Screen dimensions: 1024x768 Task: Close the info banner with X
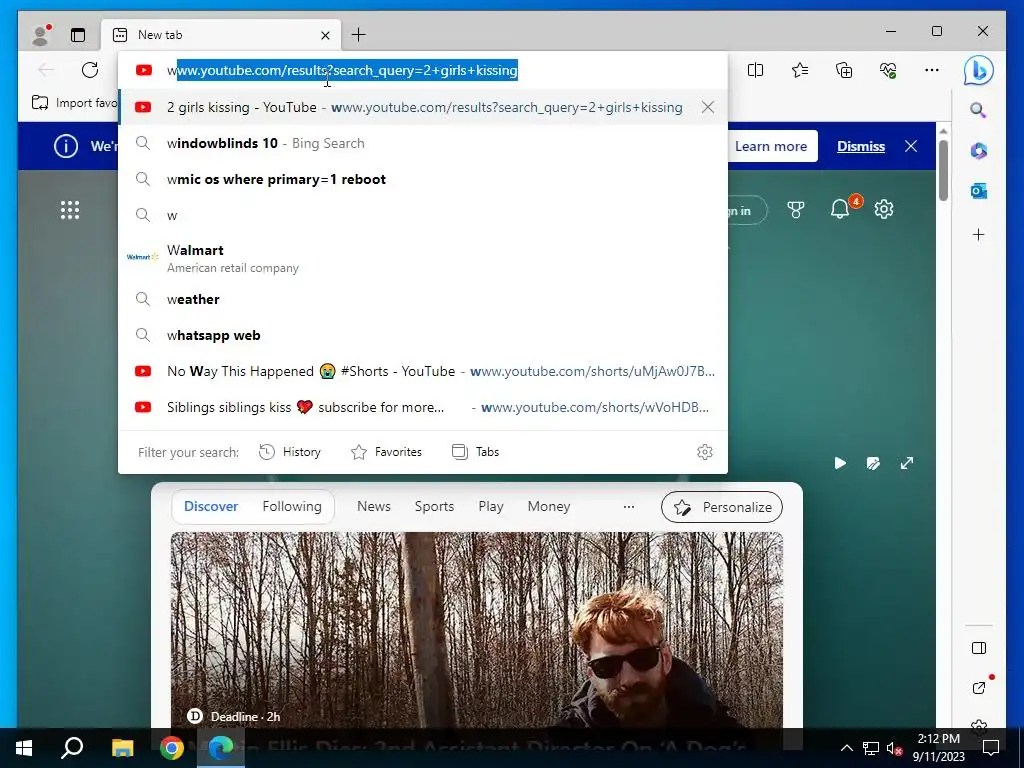[911, 146]
